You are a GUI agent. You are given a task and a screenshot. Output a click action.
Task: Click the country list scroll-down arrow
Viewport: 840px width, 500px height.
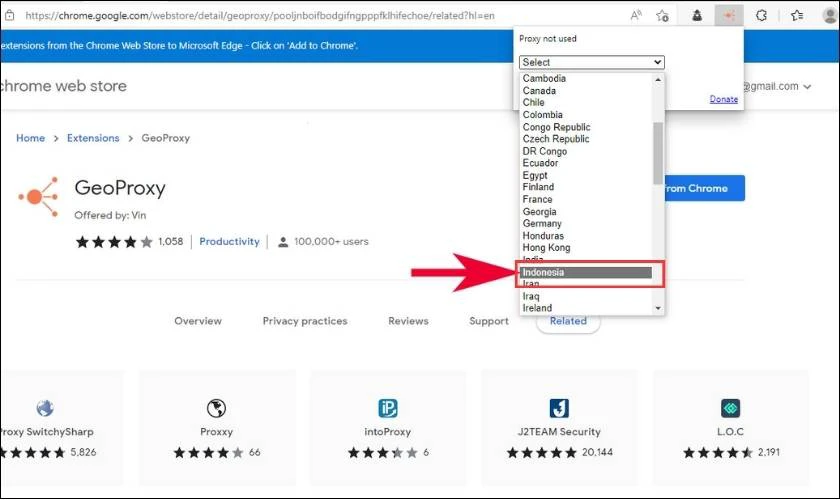[658, 308]
